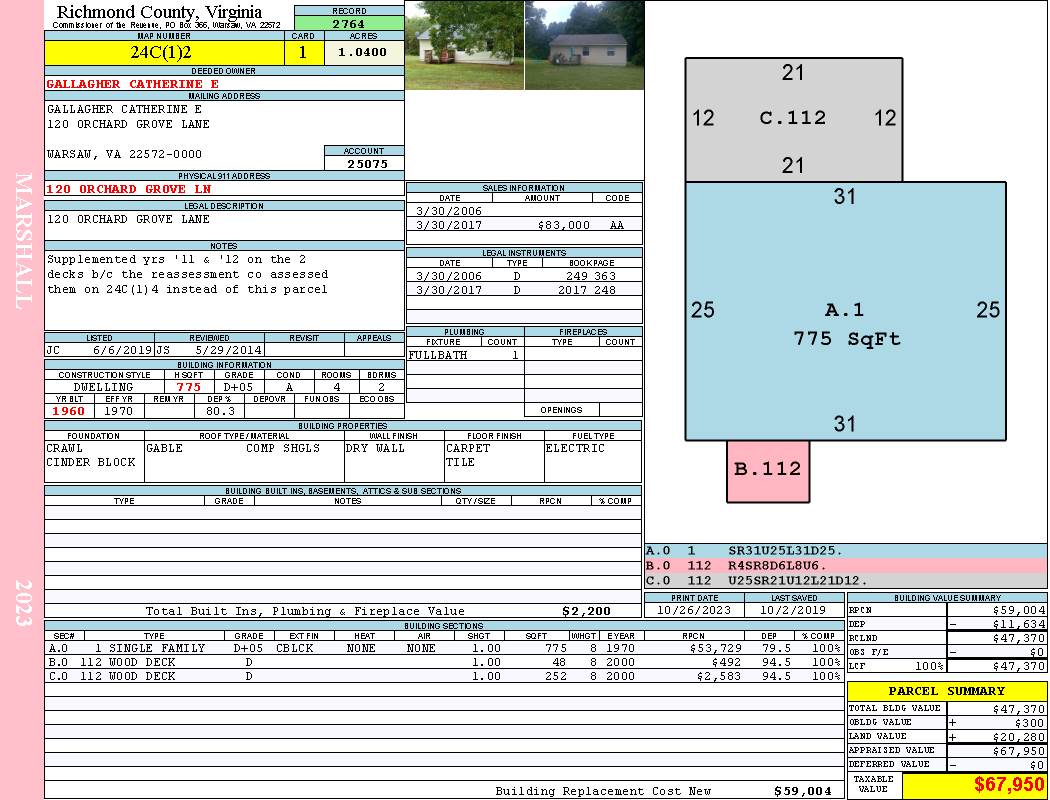Click the record number 2764 cell
The width and height of the screenshot is (1050, 800).
pyautogui.click(x=349, y=23)
